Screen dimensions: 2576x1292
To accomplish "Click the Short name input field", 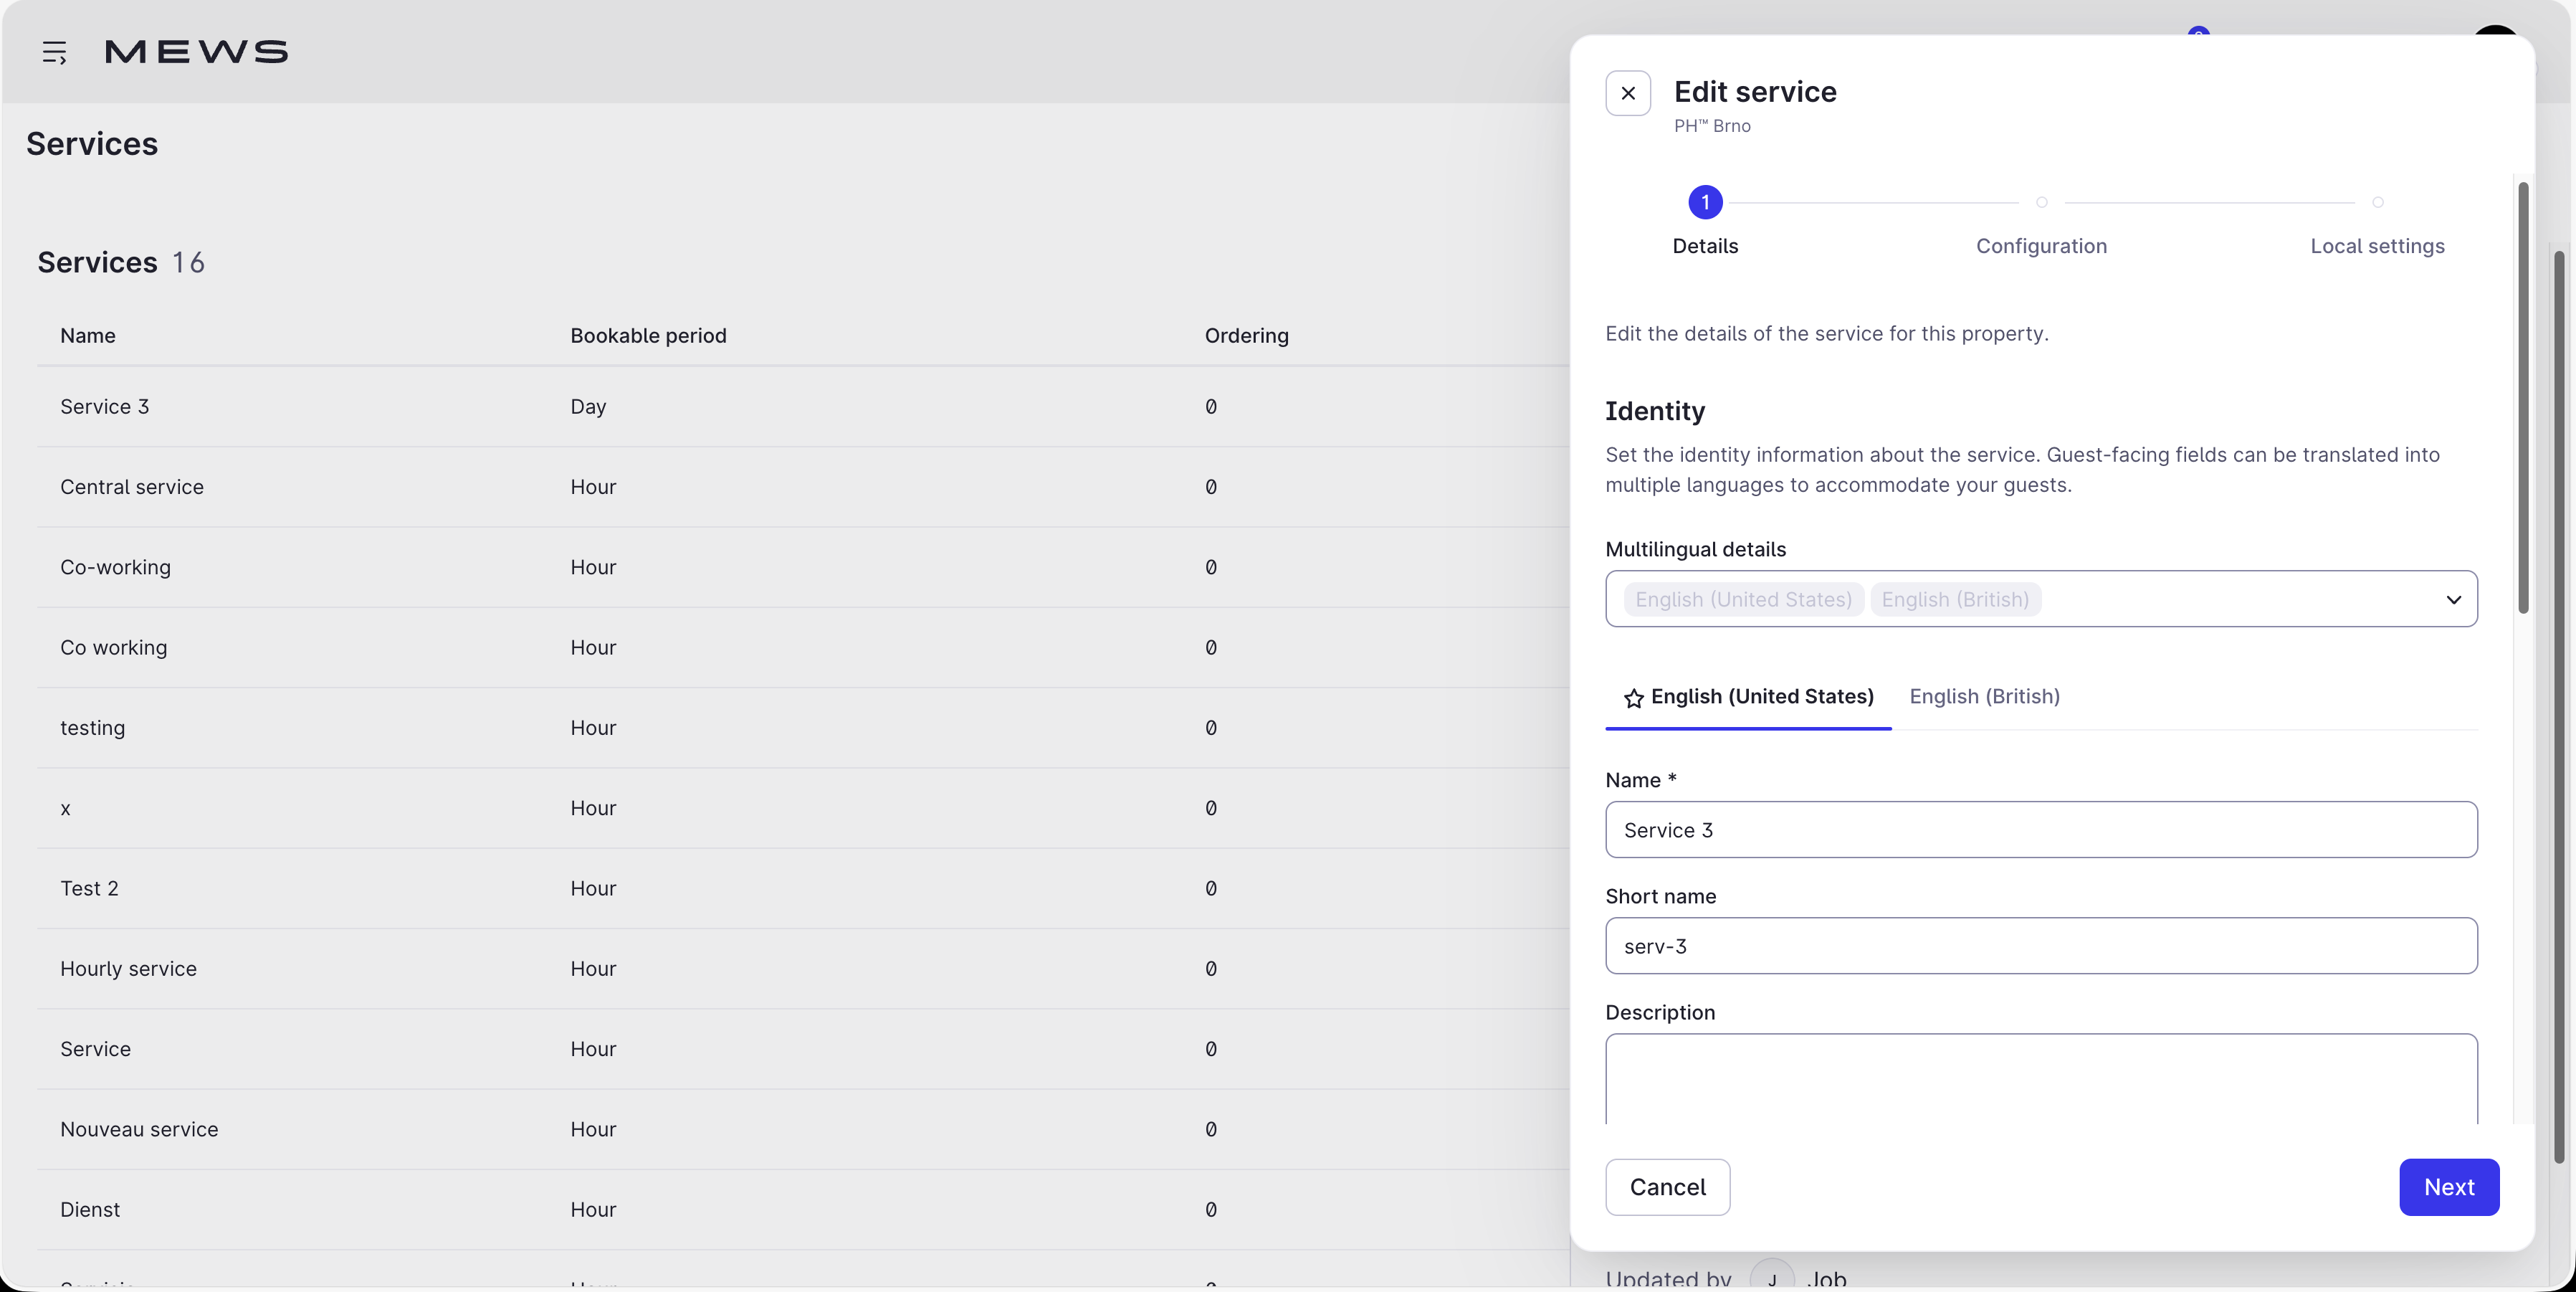I will click(2041, 945).
